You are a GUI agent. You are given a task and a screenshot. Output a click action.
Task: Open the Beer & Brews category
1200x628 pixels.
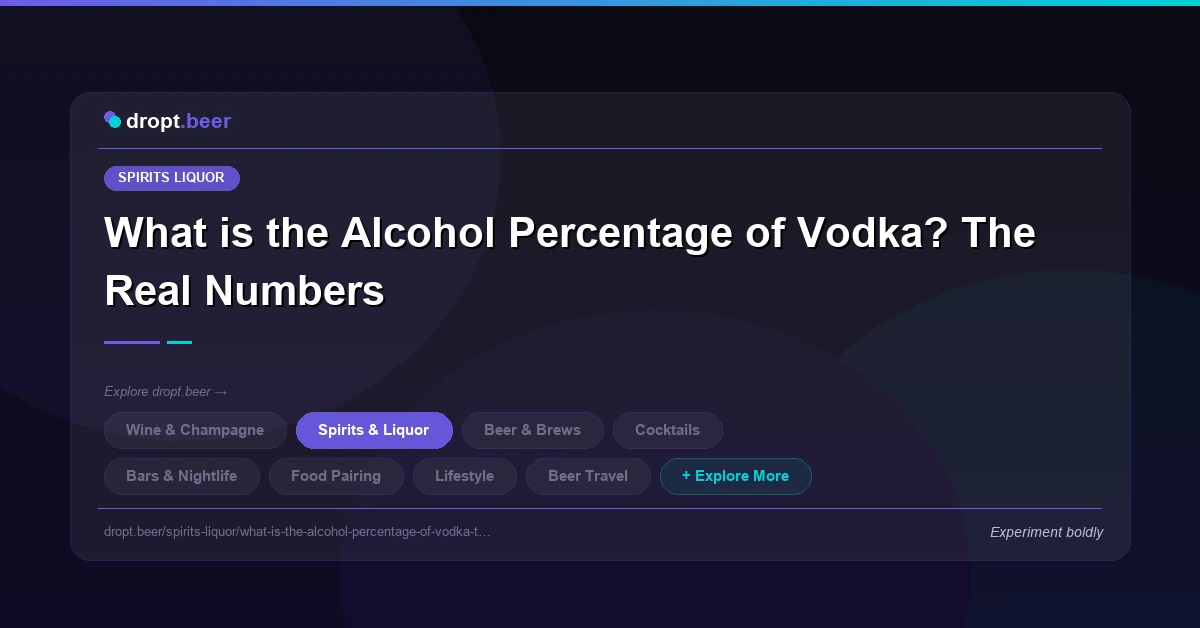[533, 430]
